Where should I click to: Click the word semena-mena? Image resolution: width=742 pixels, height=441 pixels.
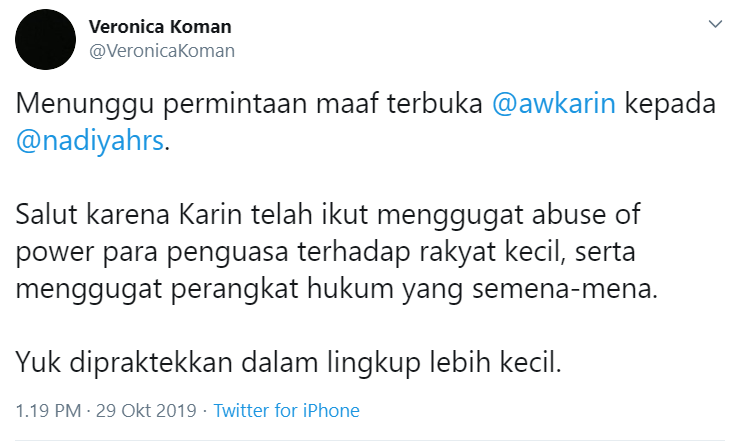565,289
